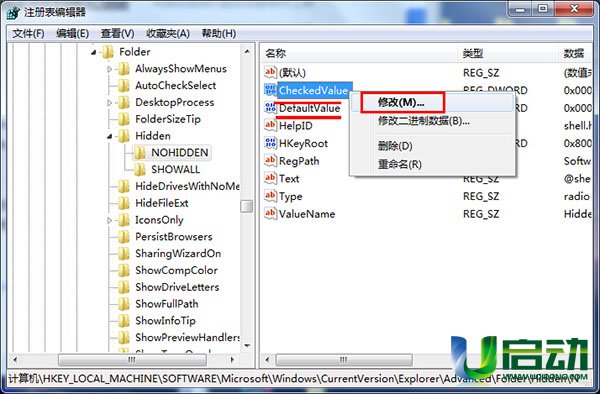Open the 收藏夹(A) menu
Screen dimensions: 600x394
[x=168, y=34]
